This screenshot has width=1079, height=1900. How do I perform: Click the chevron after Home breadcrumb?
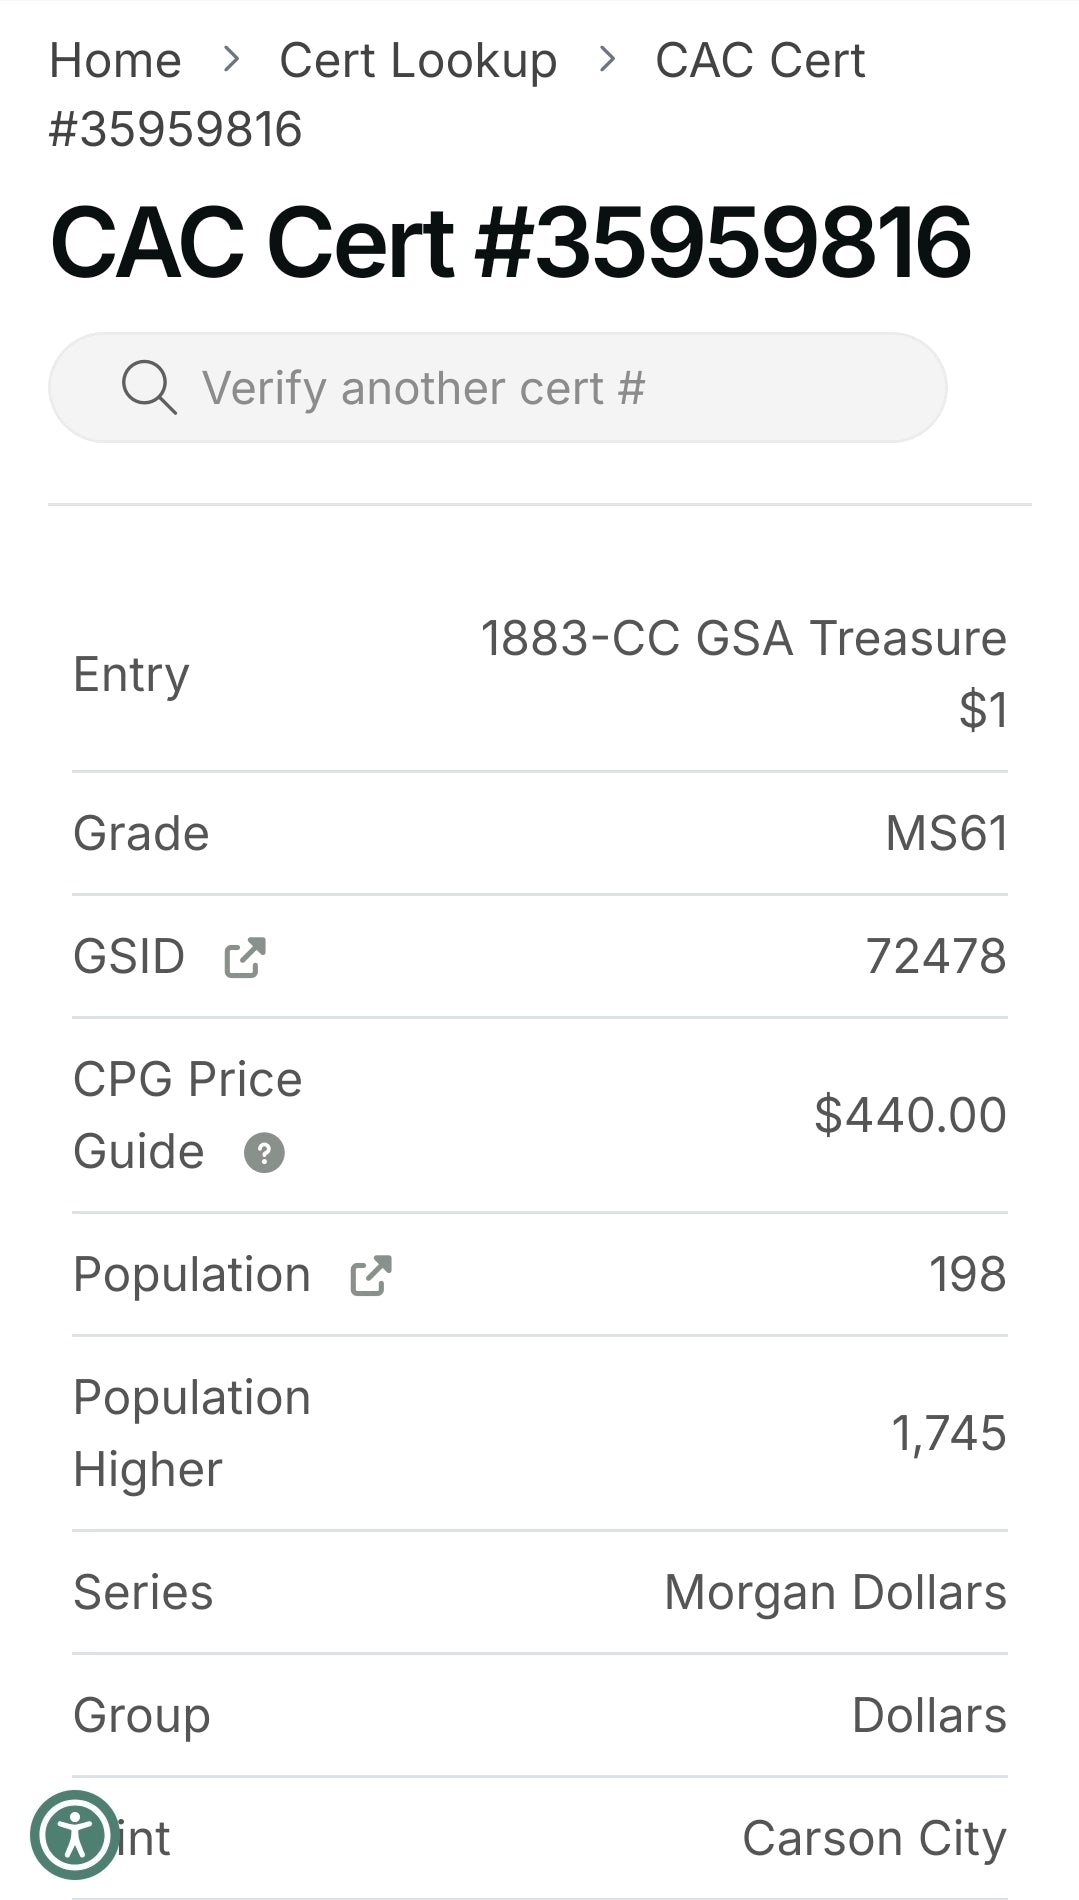pyautogui.click(x=231, y=60)
